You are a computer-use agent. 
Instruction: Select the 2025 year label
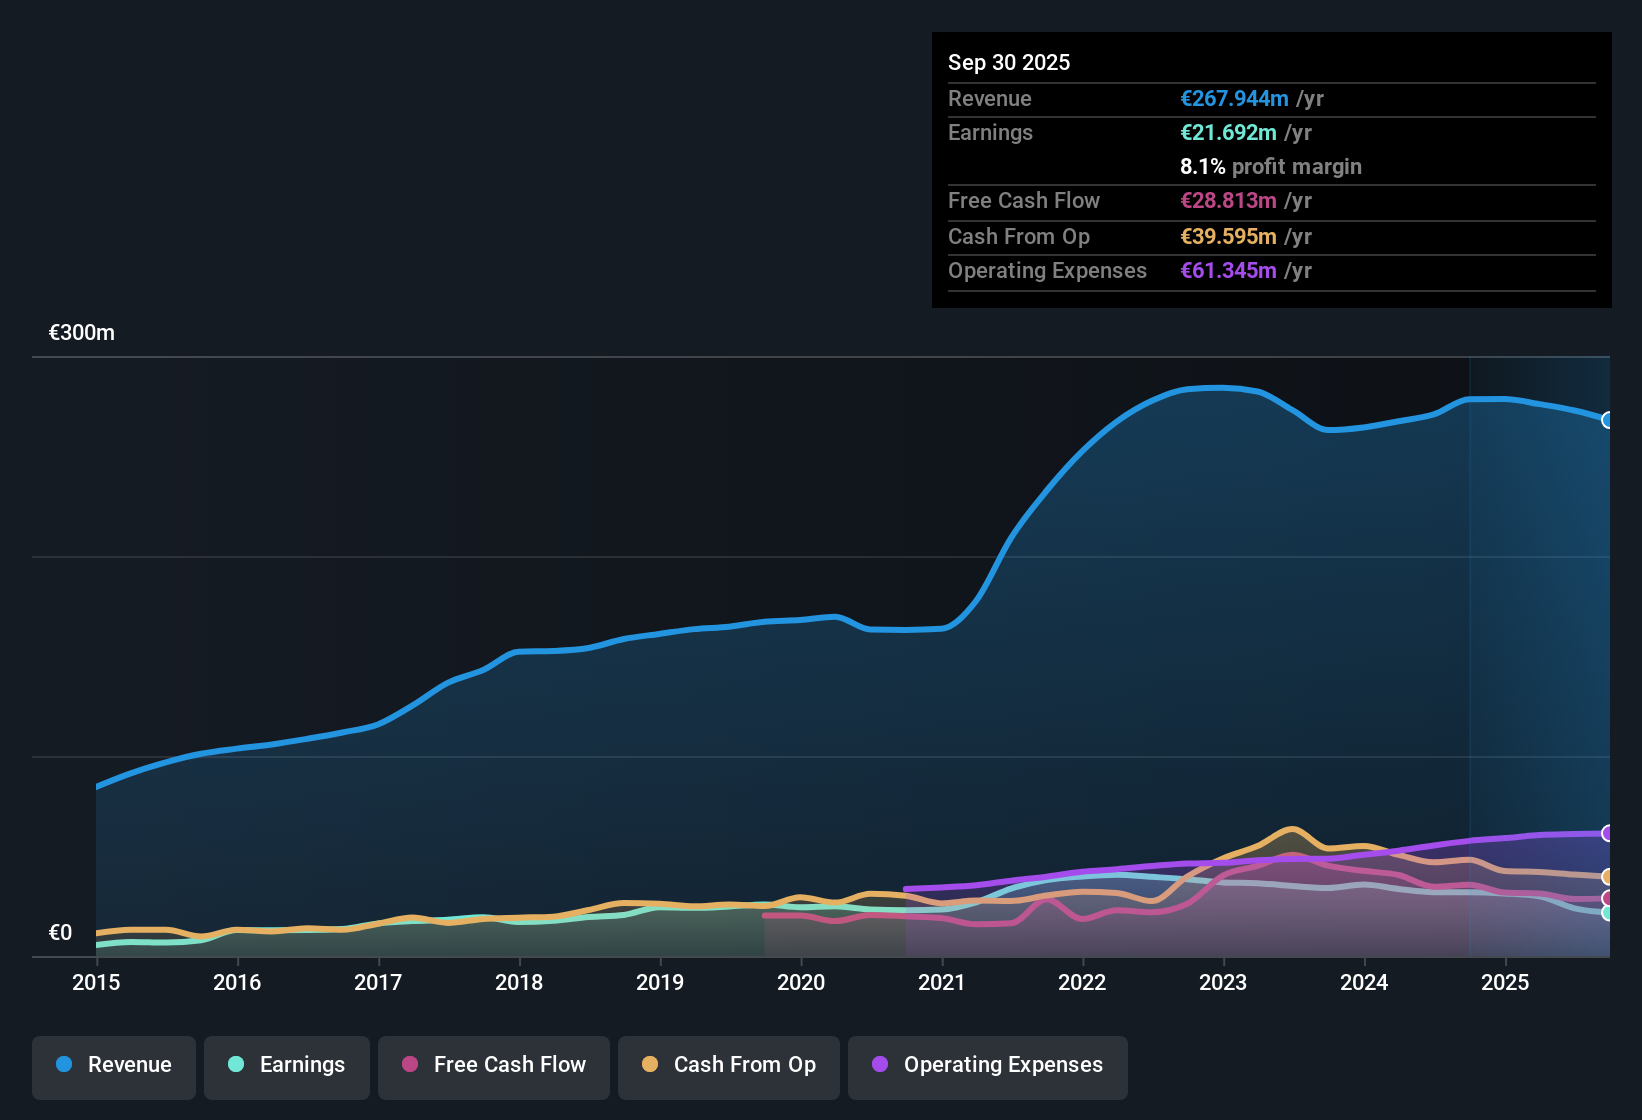click(x=1506, y=983)
